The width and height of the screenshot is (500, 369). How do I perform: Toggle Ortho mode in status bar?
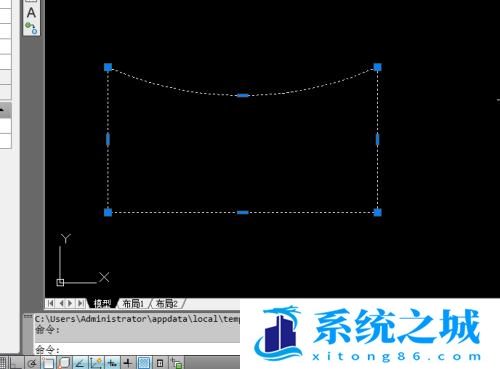coord(16,363)
